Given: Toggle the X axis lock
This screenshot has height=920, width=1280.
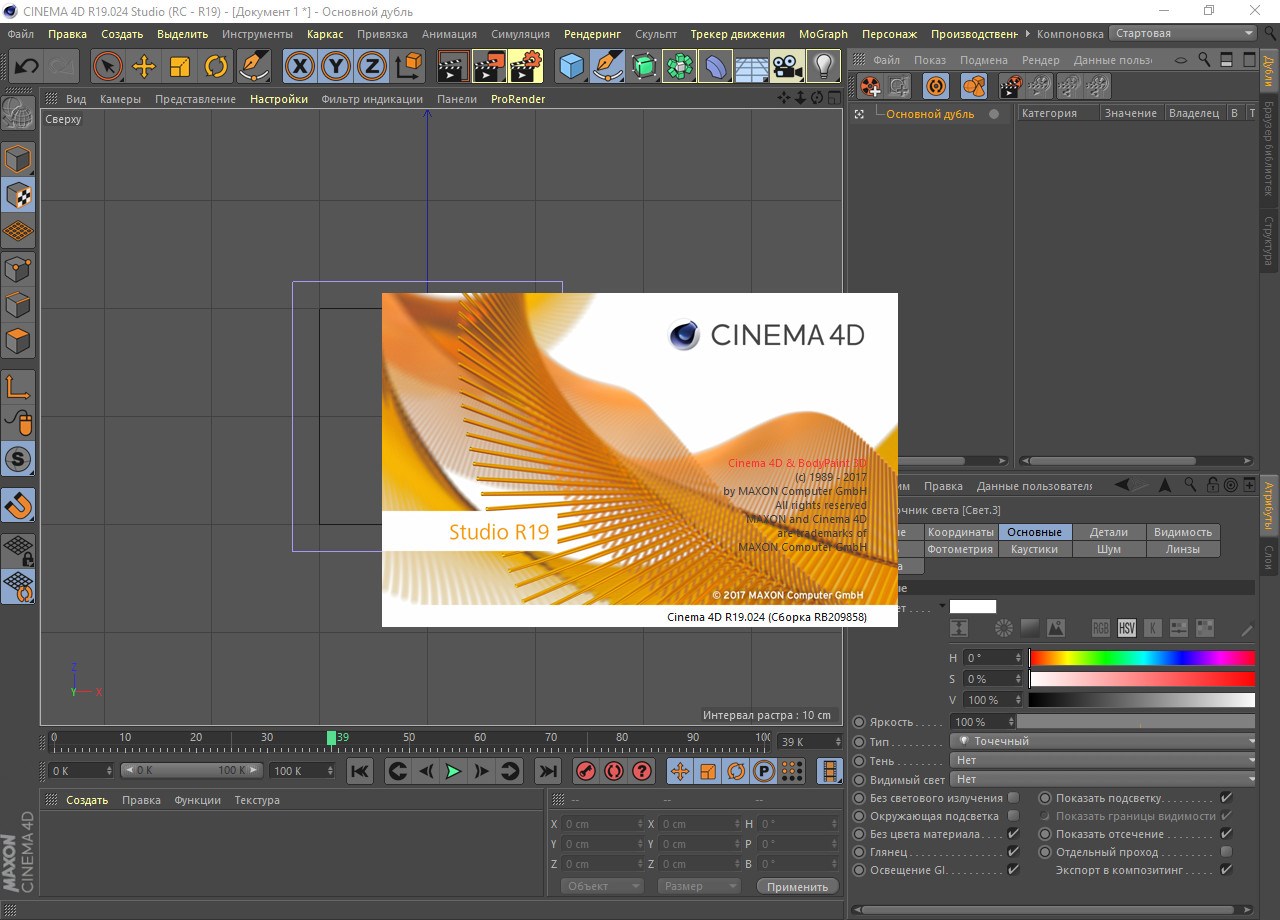Looking at the screenshot, I should 300,67.
